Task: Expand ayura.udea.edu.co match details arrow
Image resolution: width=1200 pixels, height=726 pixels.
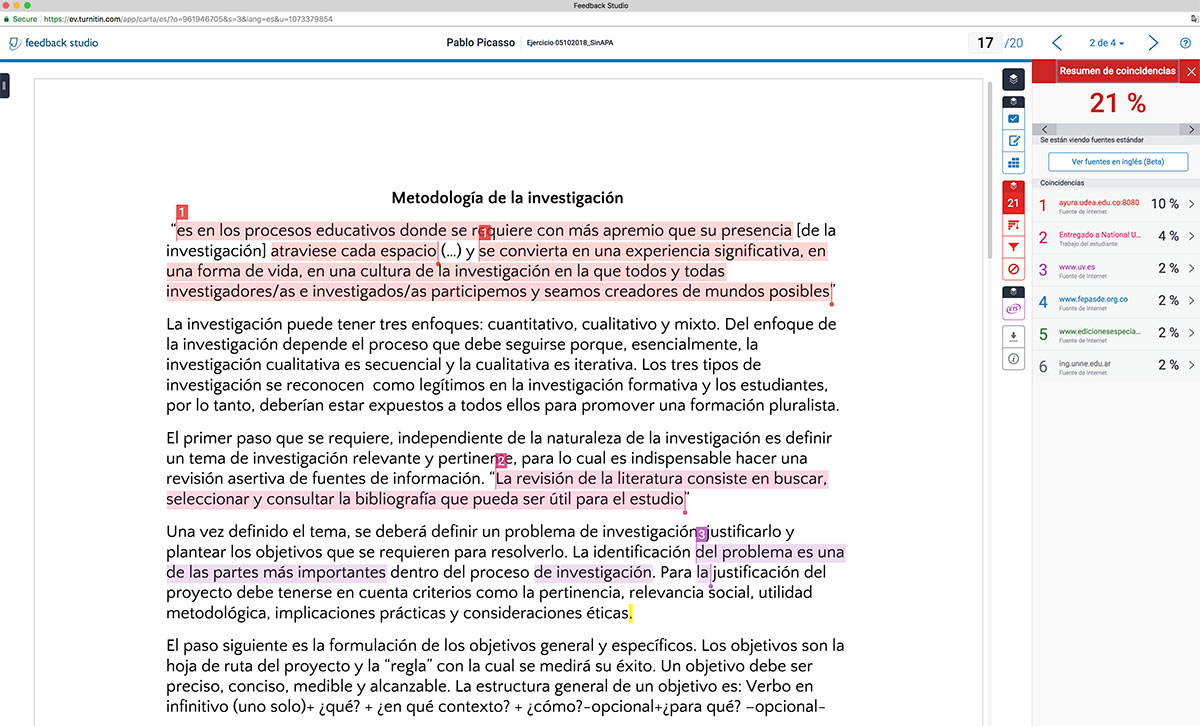Action: click(1191, 204)
